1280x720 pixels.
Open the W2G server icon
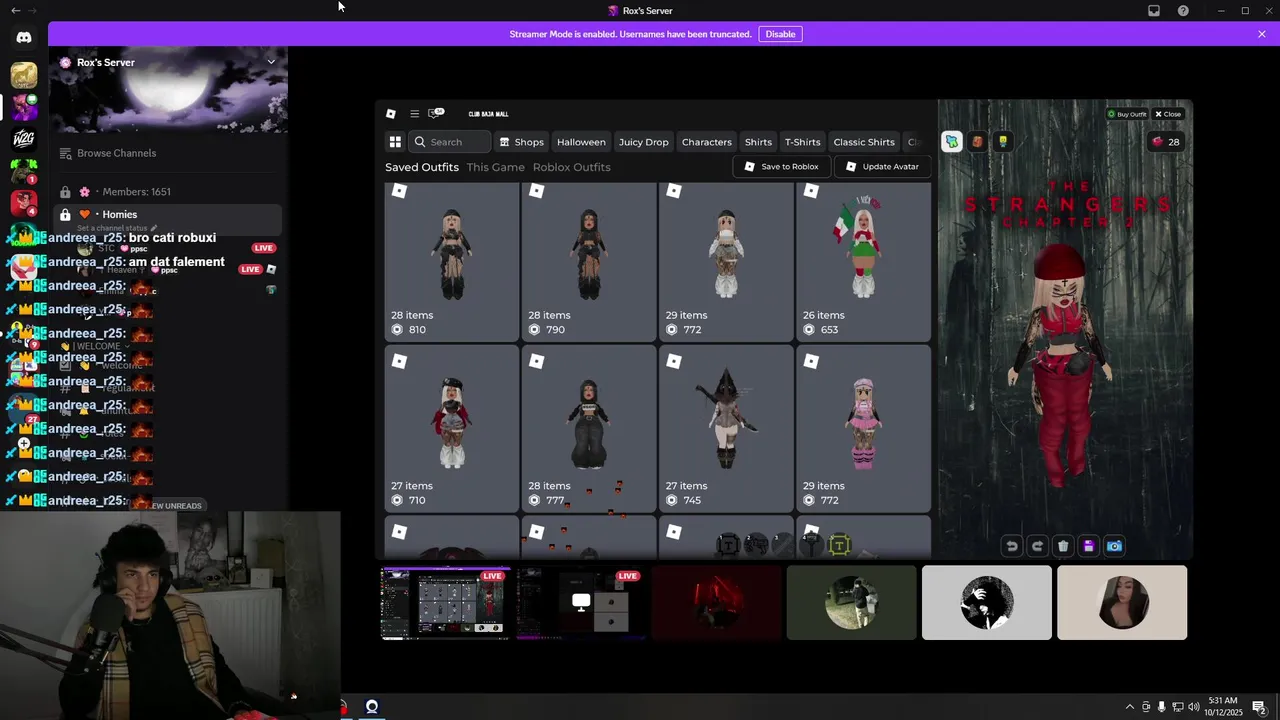[24, 138]
